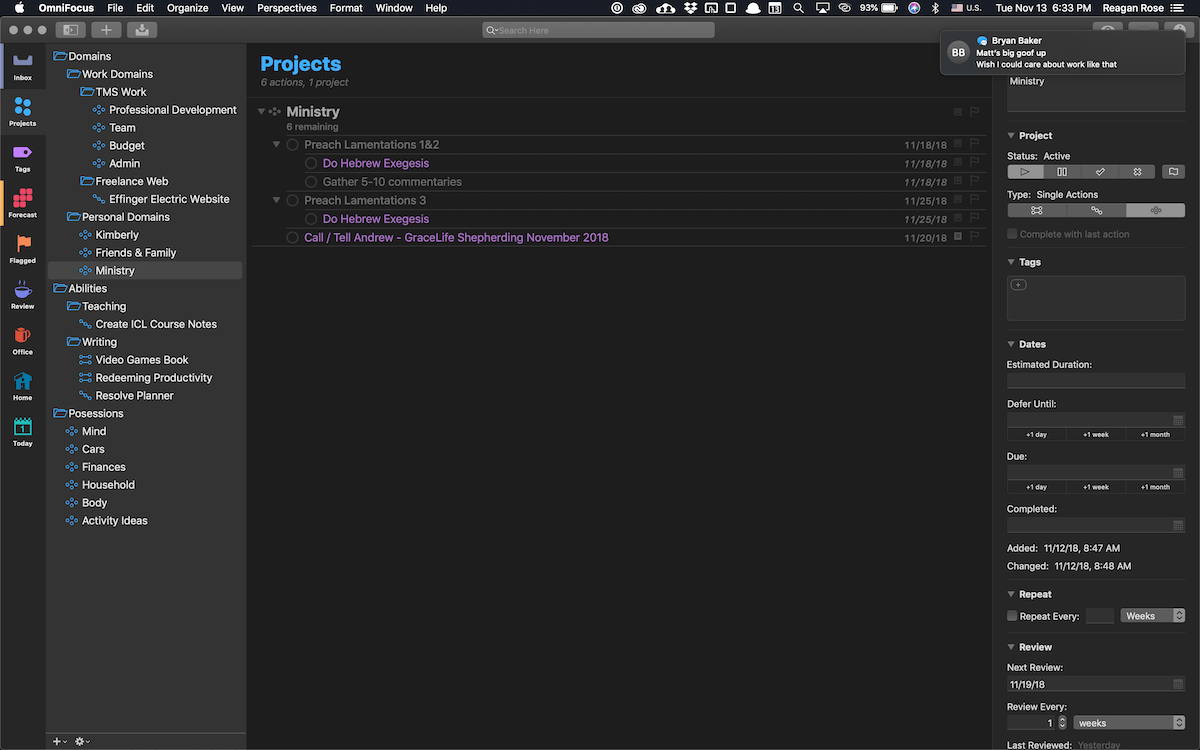
Task: Collapse the Review inspector section
Action: pyautogui.click(x=1011, y=648)
